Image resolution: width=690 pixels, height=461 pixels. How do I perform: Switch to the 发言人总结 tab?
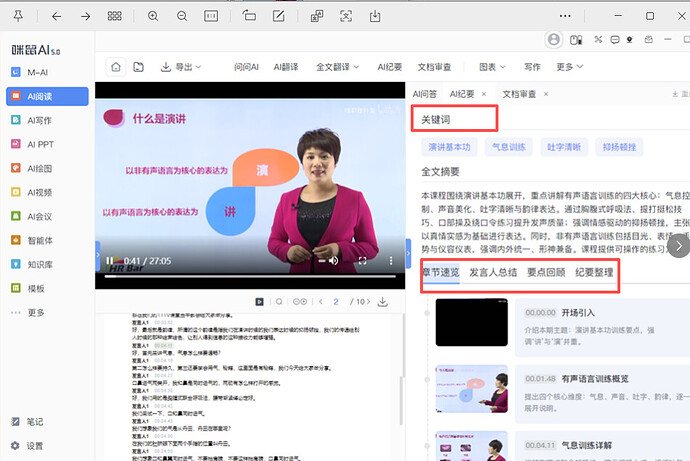click(492, 272)
